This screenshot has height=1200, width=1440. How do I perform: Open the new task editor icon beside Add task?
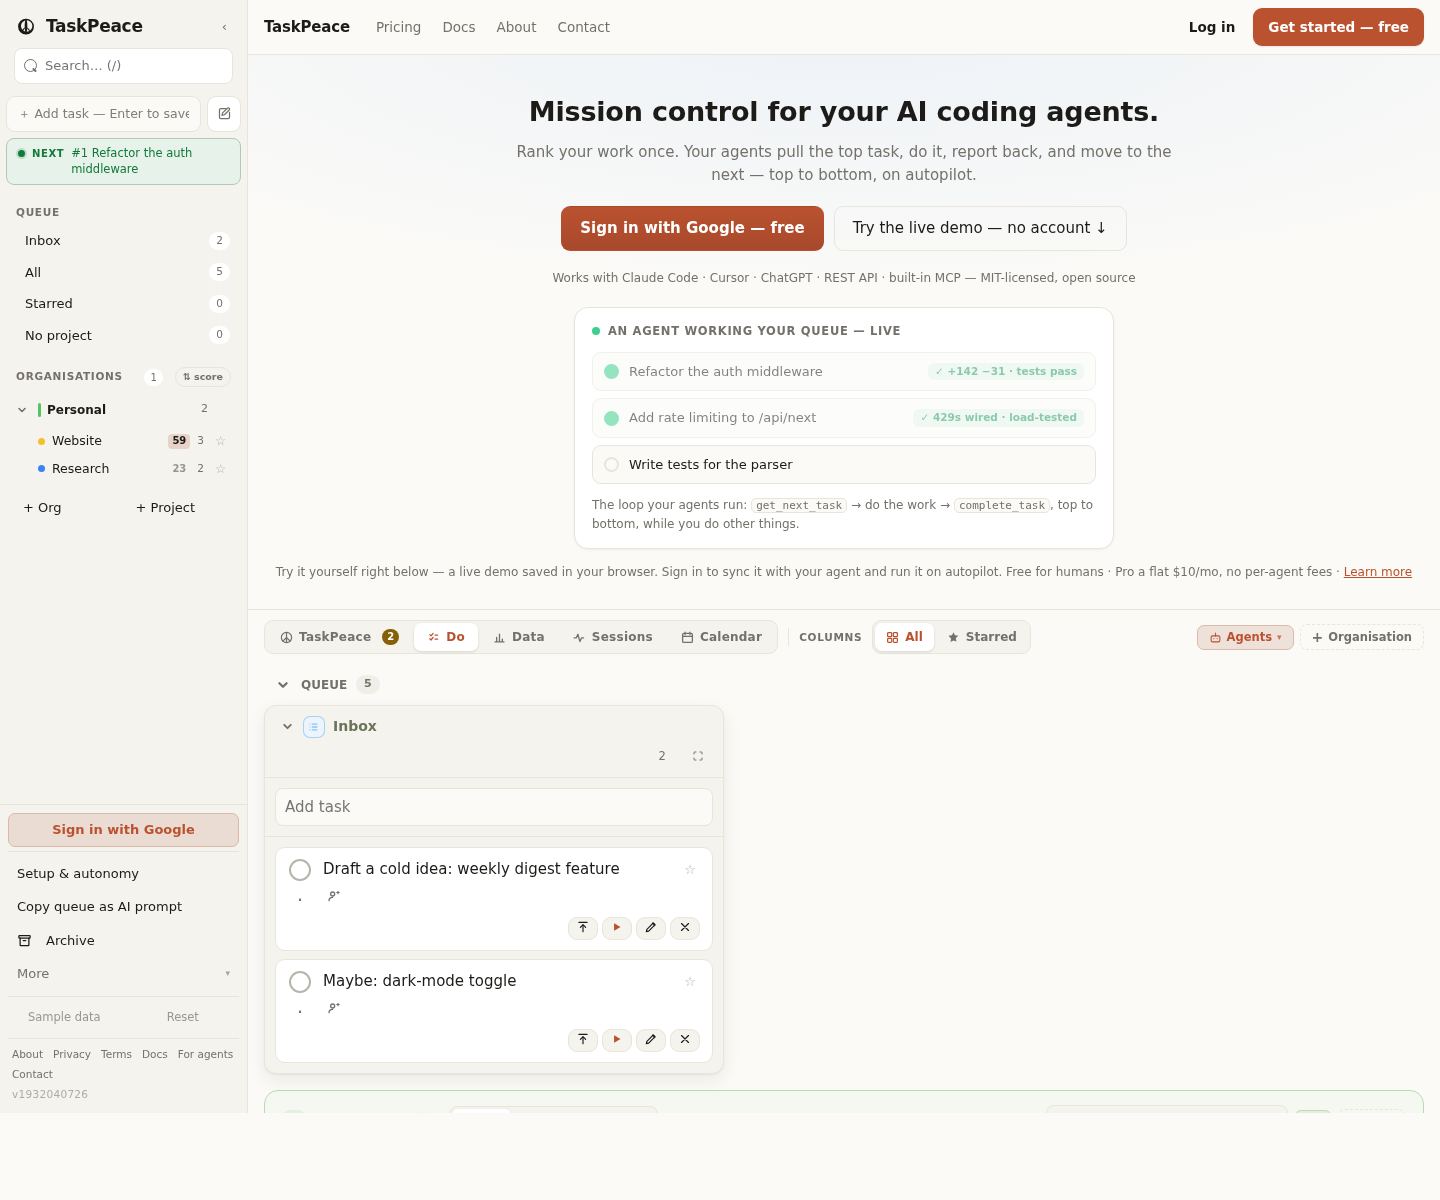(x=224, y=114)
